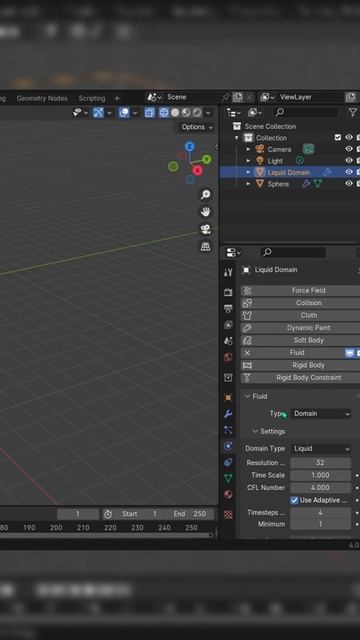Open the Scene properties tab

[x=228, y=341]
